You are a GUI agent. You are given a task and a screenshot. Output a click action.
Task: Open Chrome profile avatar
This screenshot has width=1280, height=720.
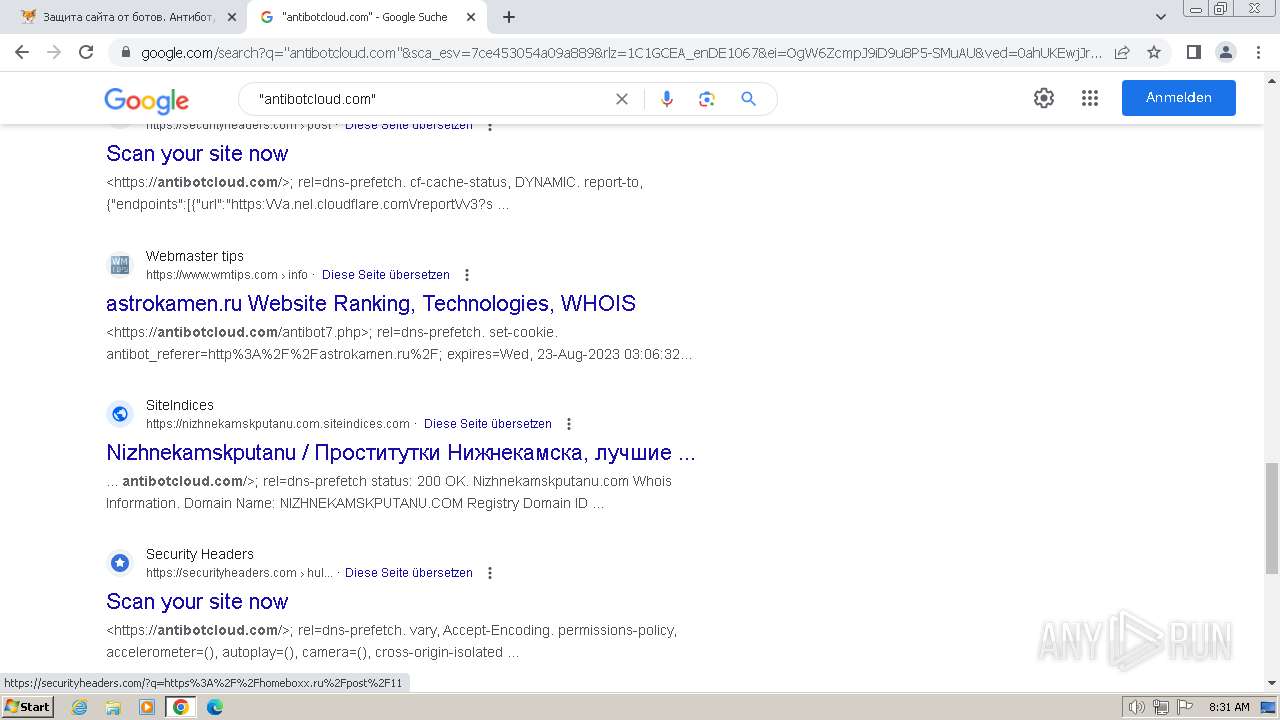click(x=1225, y=52)
